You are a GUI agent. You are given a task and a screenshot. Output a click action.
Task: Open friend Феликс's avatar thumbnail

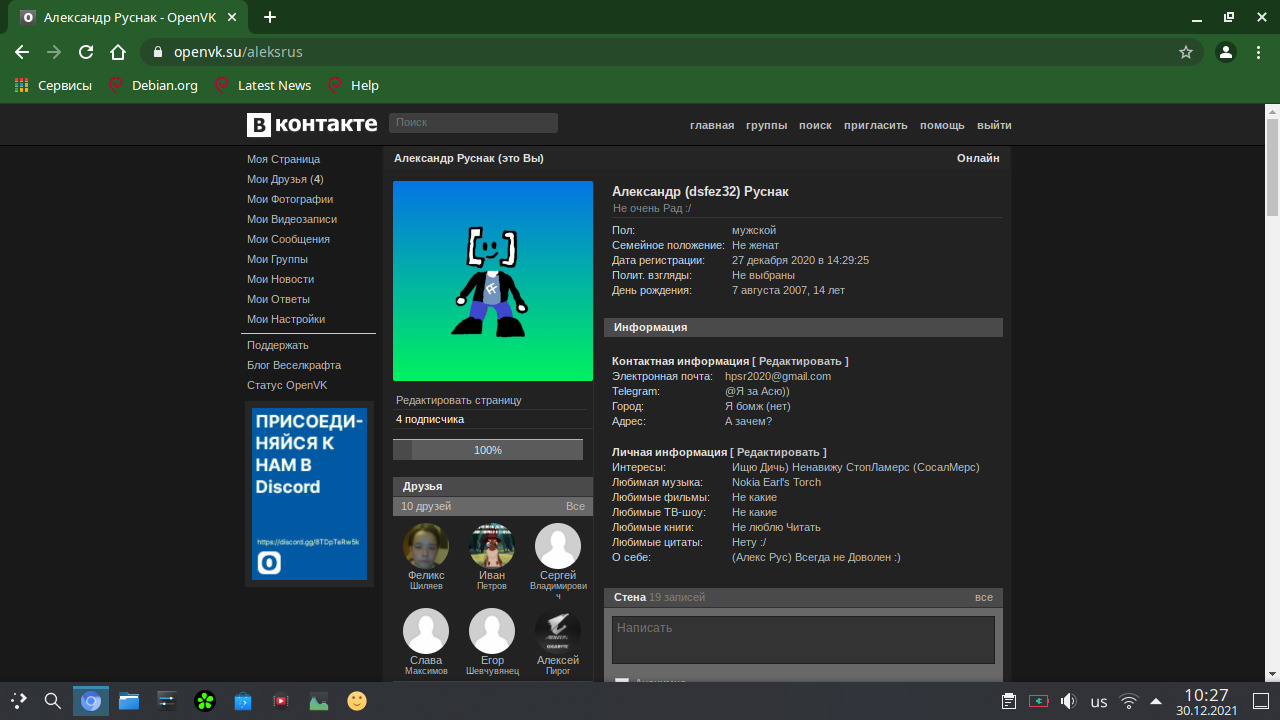point(426,546)
